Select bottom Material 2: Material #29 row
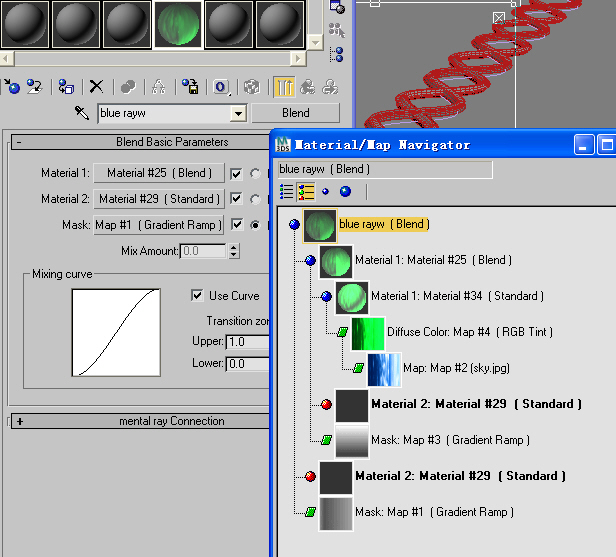Viewport: 616px width, 557px height. coord(460,476)
